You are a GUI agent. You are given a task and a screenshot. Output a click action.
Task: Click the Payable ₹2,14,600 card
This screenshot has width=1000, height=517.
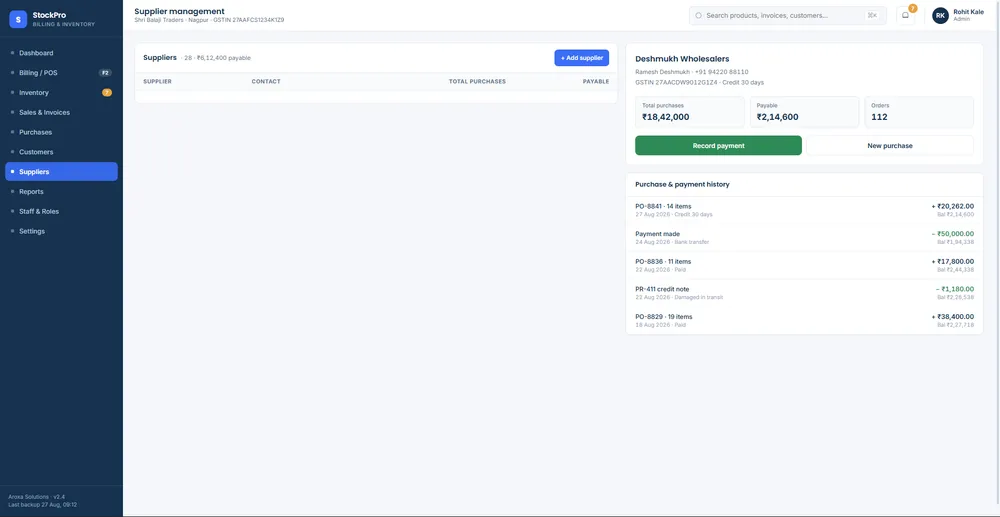[x=804, y=112]
